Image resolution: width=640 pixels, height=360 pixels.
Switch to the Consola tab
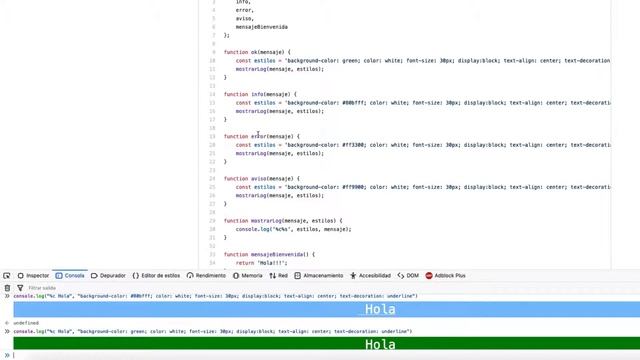70,276
